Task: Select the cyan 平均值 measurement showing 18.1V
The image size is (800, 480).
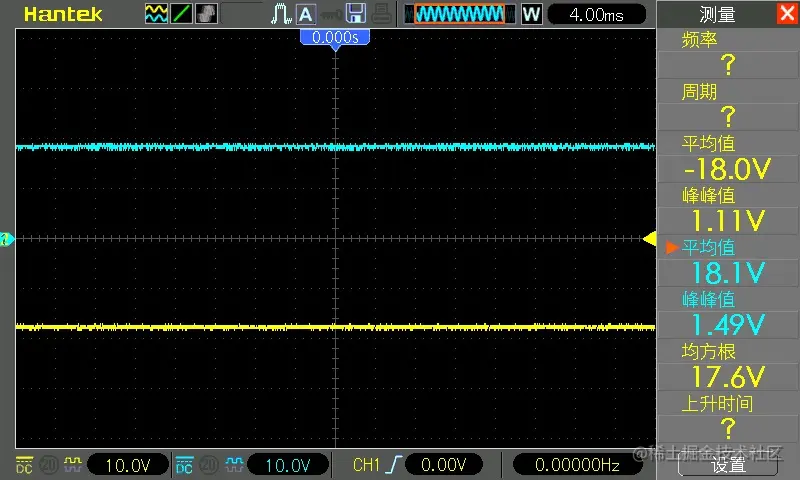Action: tap(728, 261)
